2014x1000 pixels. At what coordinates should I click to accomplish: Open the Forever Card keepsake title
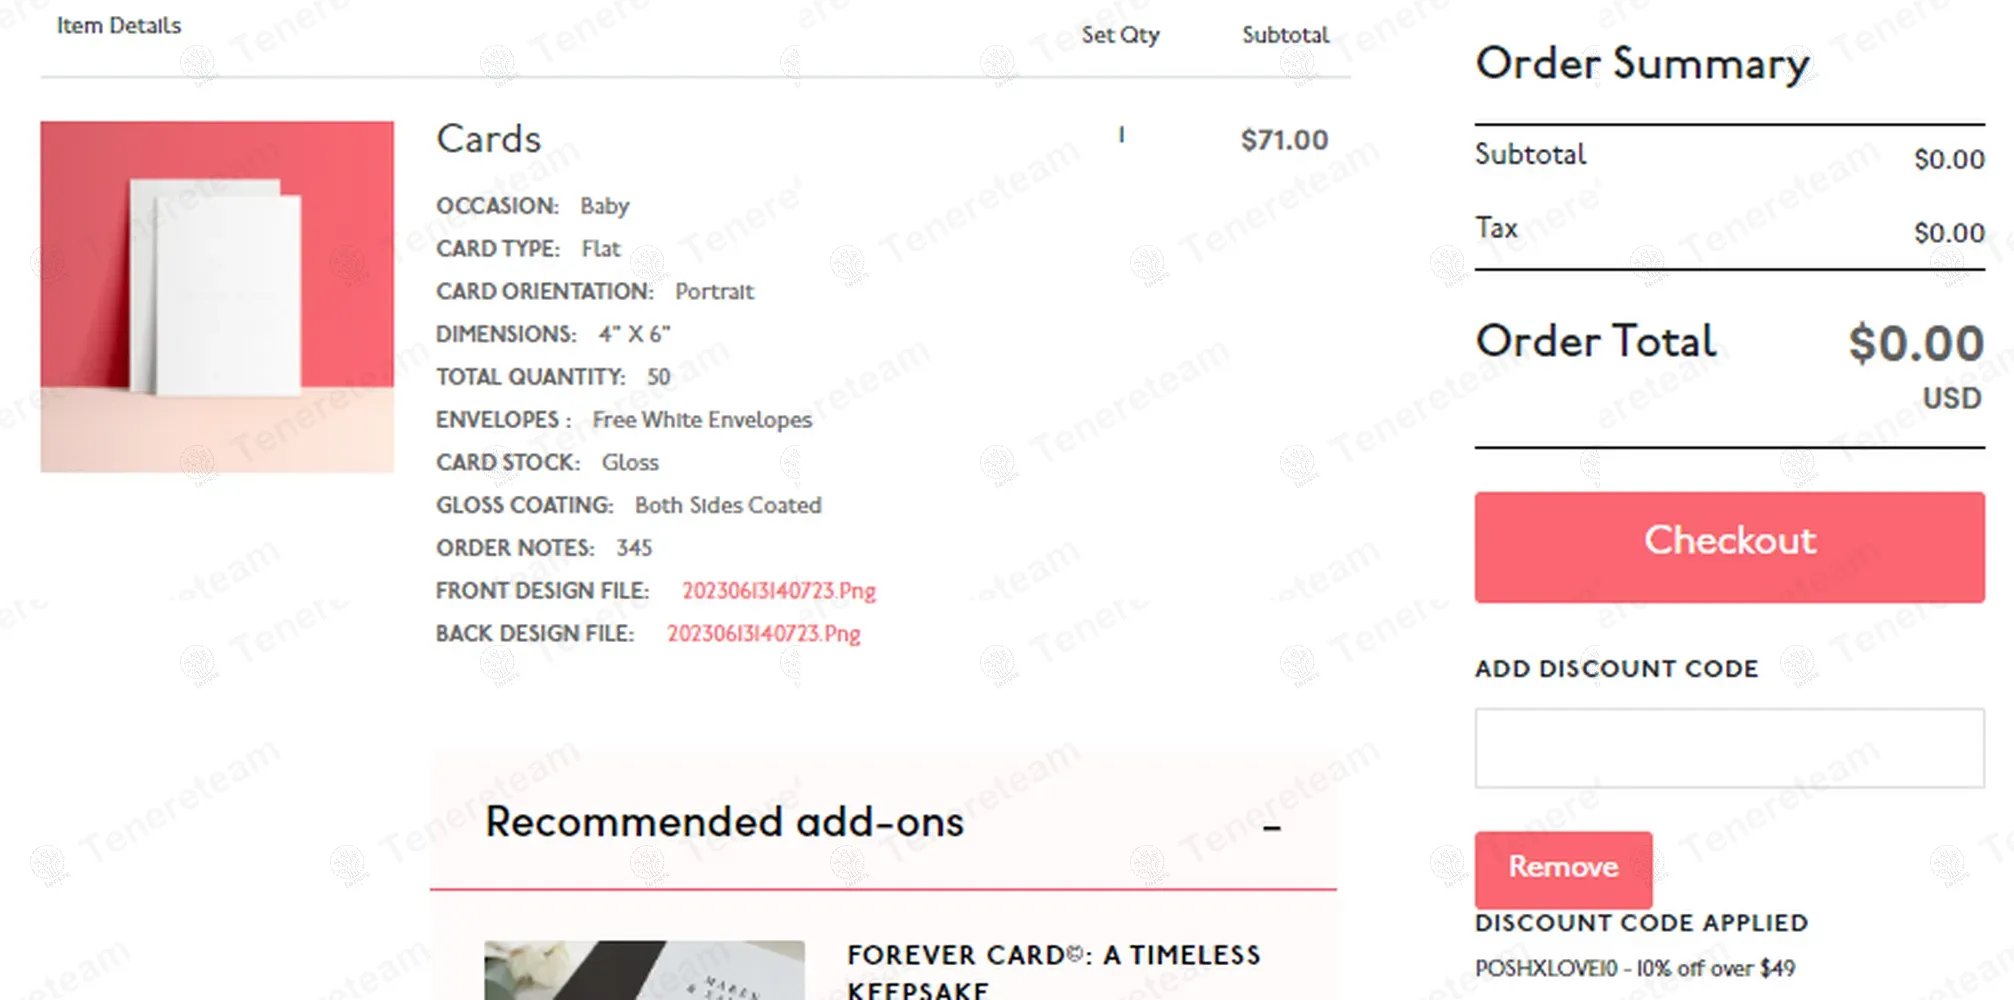coord(1053,970)
